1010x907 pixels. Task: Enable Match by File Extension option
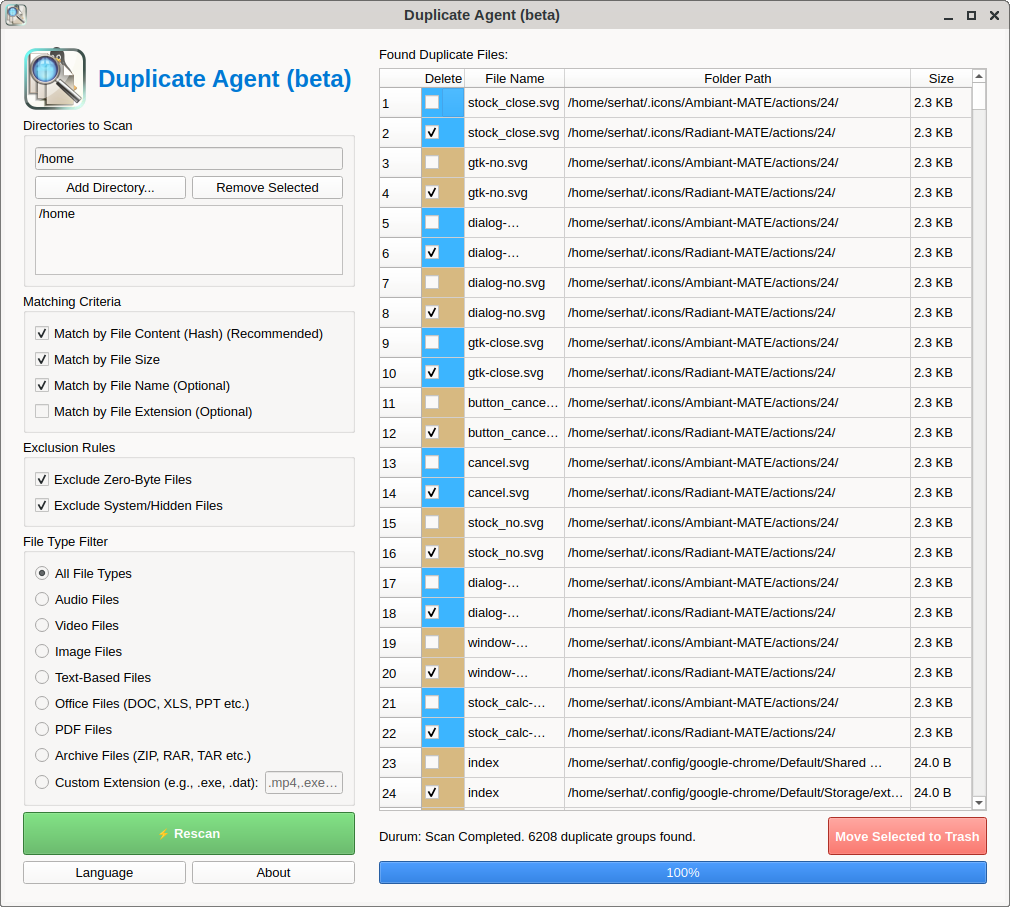[42, 412]
